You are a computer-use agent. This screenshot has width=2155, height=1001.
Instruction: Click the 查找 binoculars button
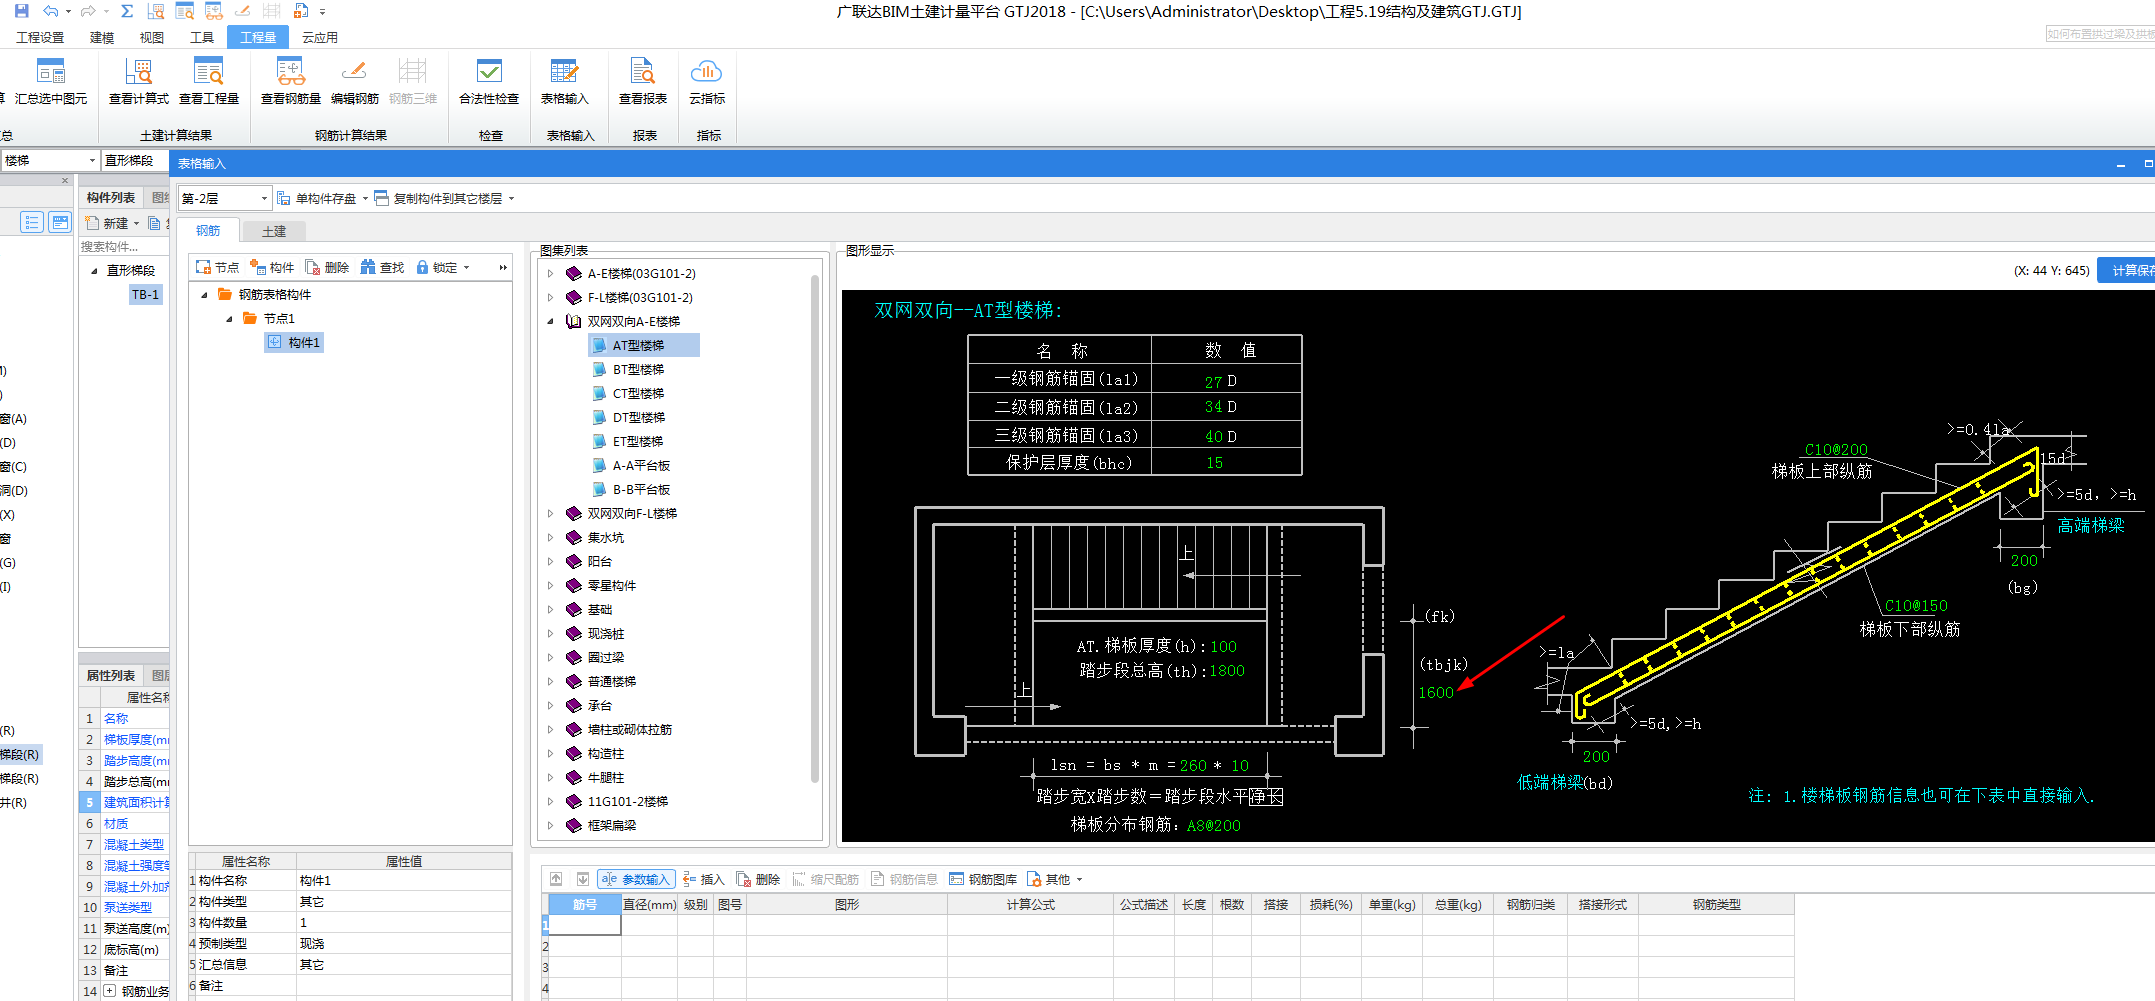(x=382, y=267)
